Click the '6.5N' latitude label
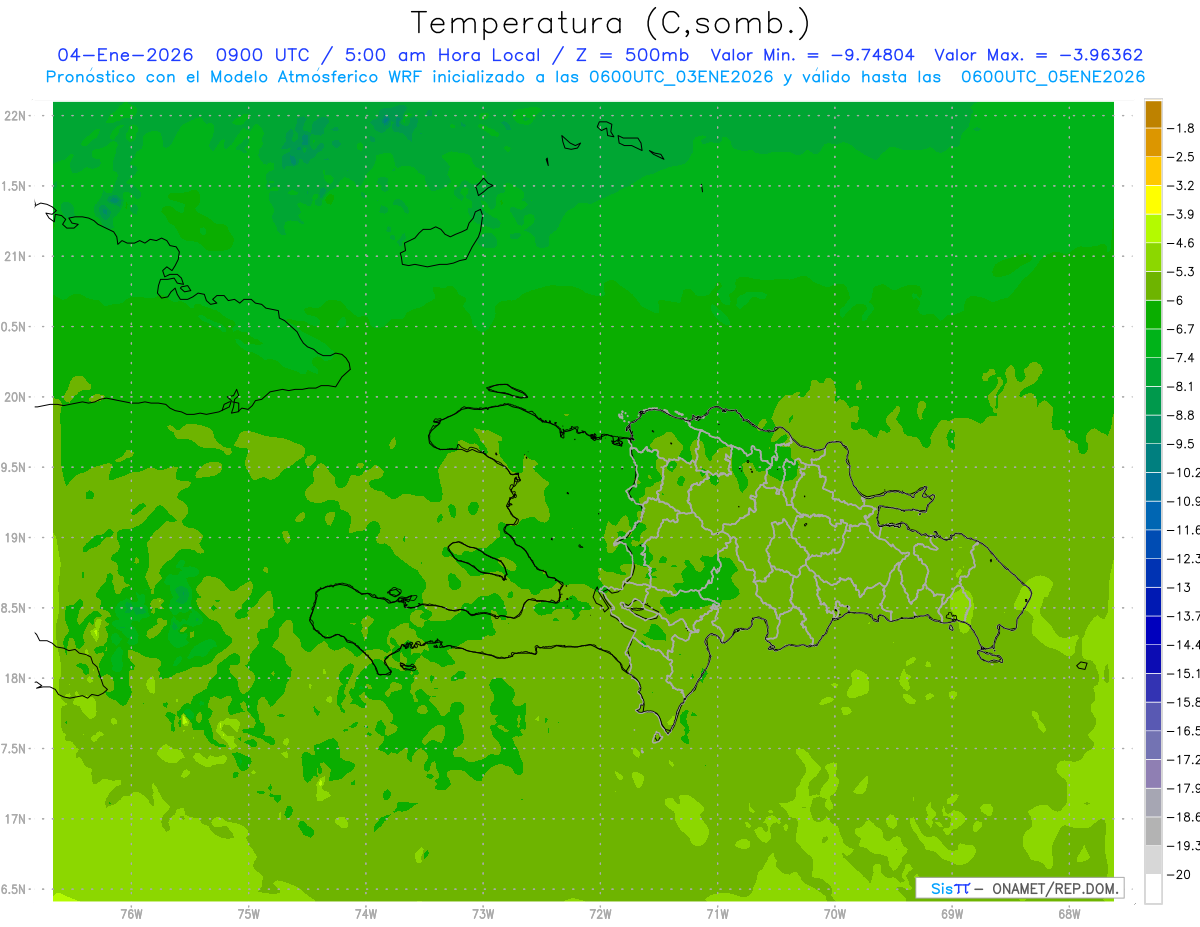 point(13,889)
